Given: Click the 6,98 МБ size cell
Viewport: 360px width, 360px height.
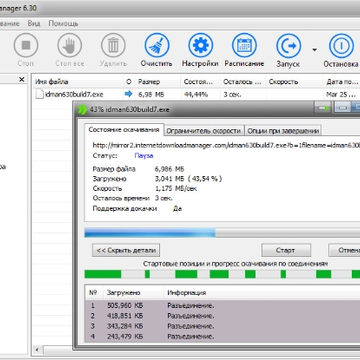Looking at the screenshot, I should click(x=151, y=94).
